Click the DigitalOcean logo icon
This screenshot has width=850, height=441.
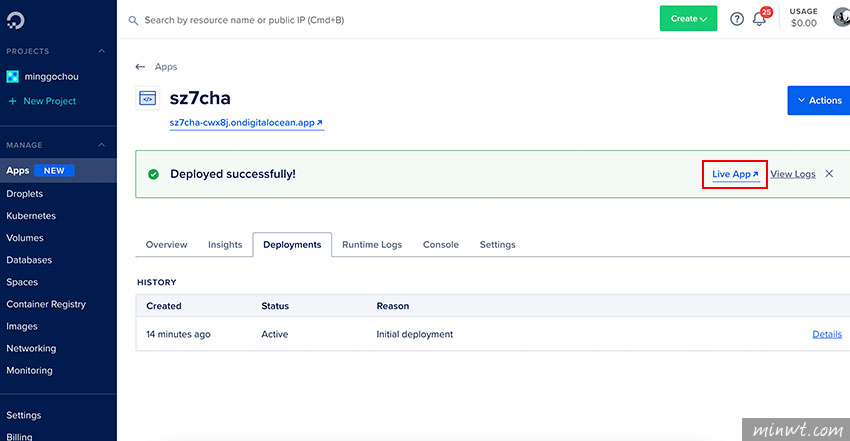pyautogui.click(x=16, y=21)
